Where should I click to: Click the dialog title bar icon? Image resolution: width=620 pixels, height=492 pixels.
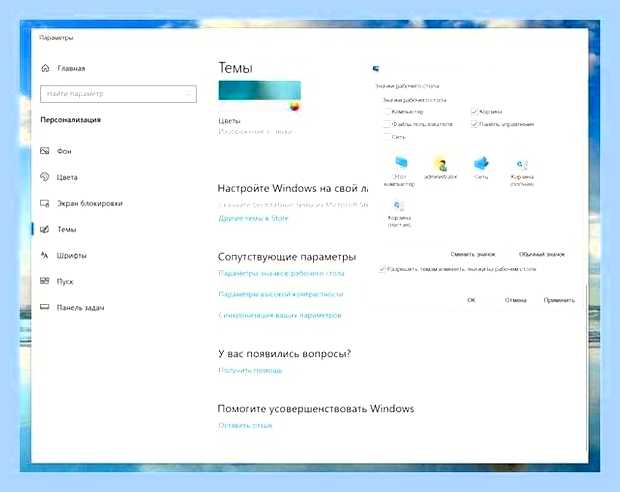coord(376,69)
